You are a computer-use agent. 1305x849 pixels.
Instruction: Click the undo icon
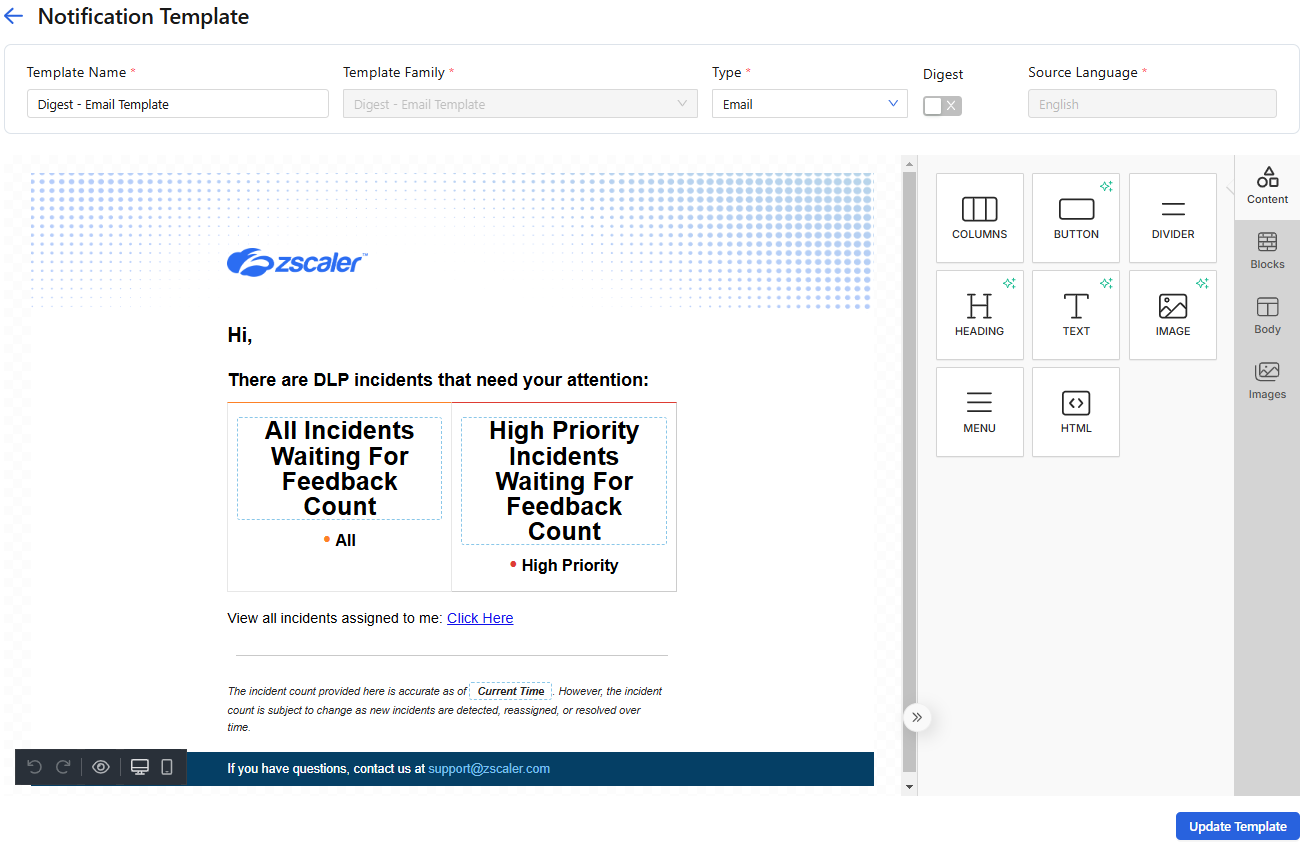[x=35, y=766]
